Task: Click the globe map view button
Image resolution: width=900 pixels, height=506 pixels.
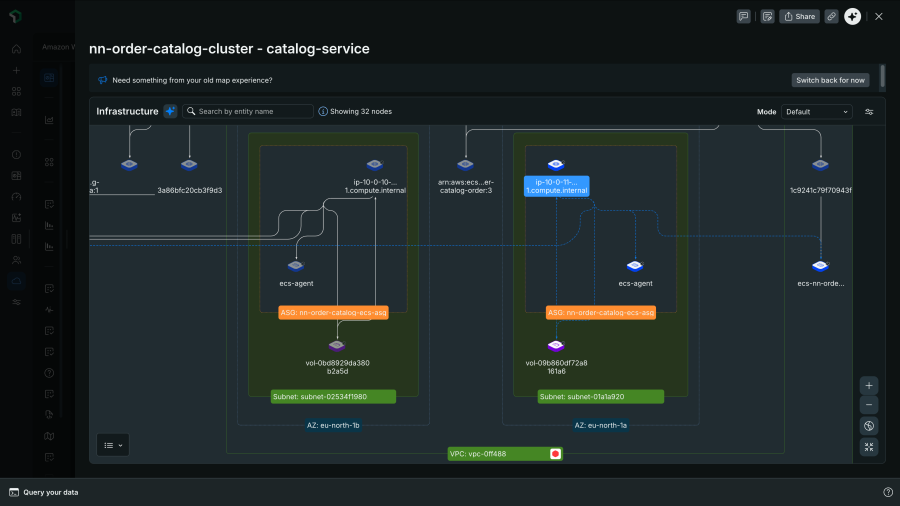Action: coord(869,426)
